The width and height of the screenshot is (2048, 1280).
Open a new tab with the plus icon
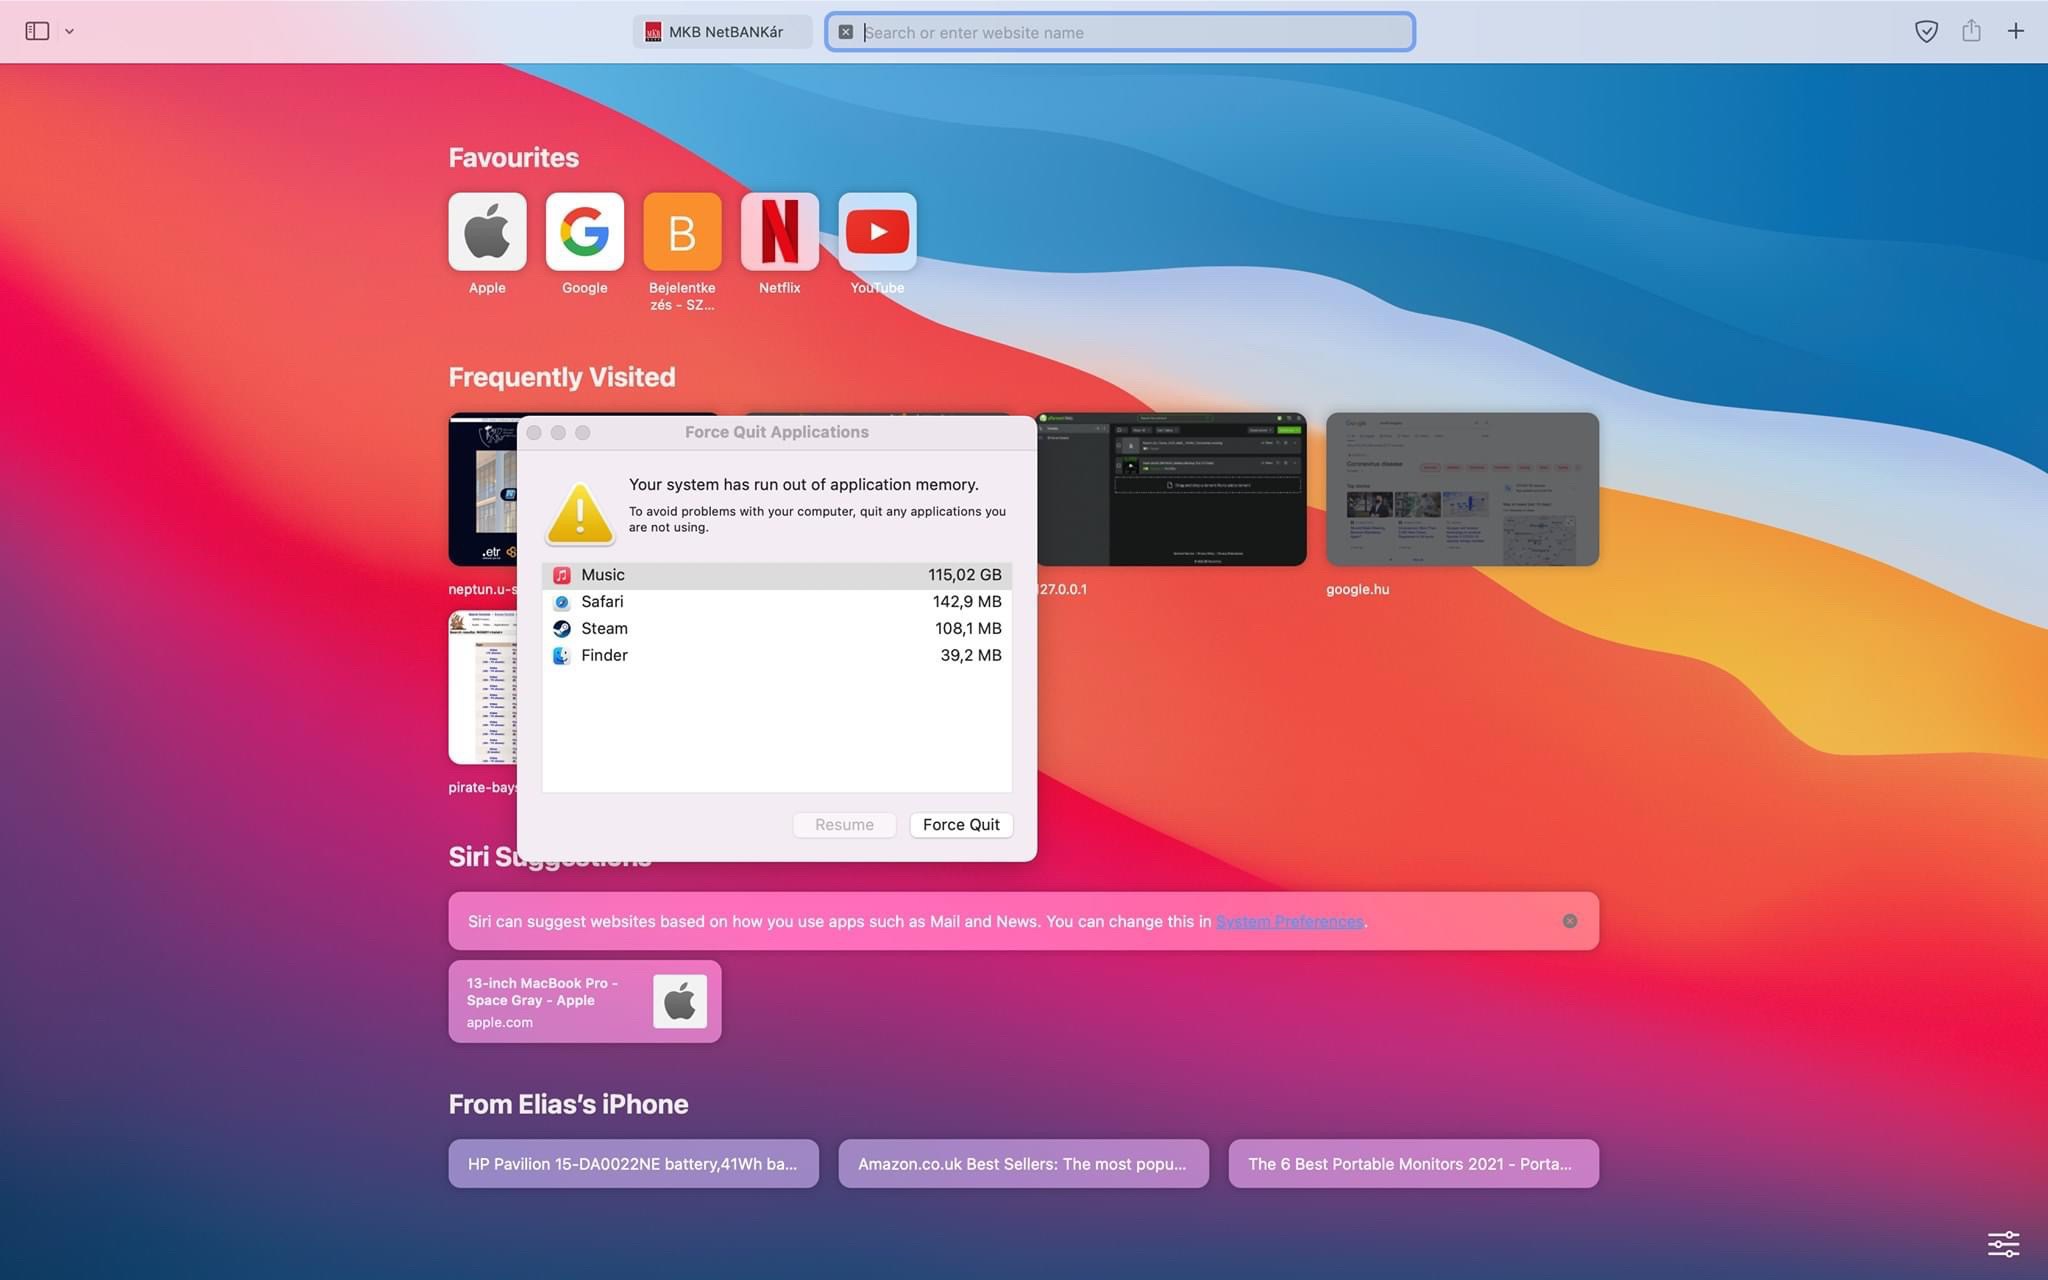2016,31
